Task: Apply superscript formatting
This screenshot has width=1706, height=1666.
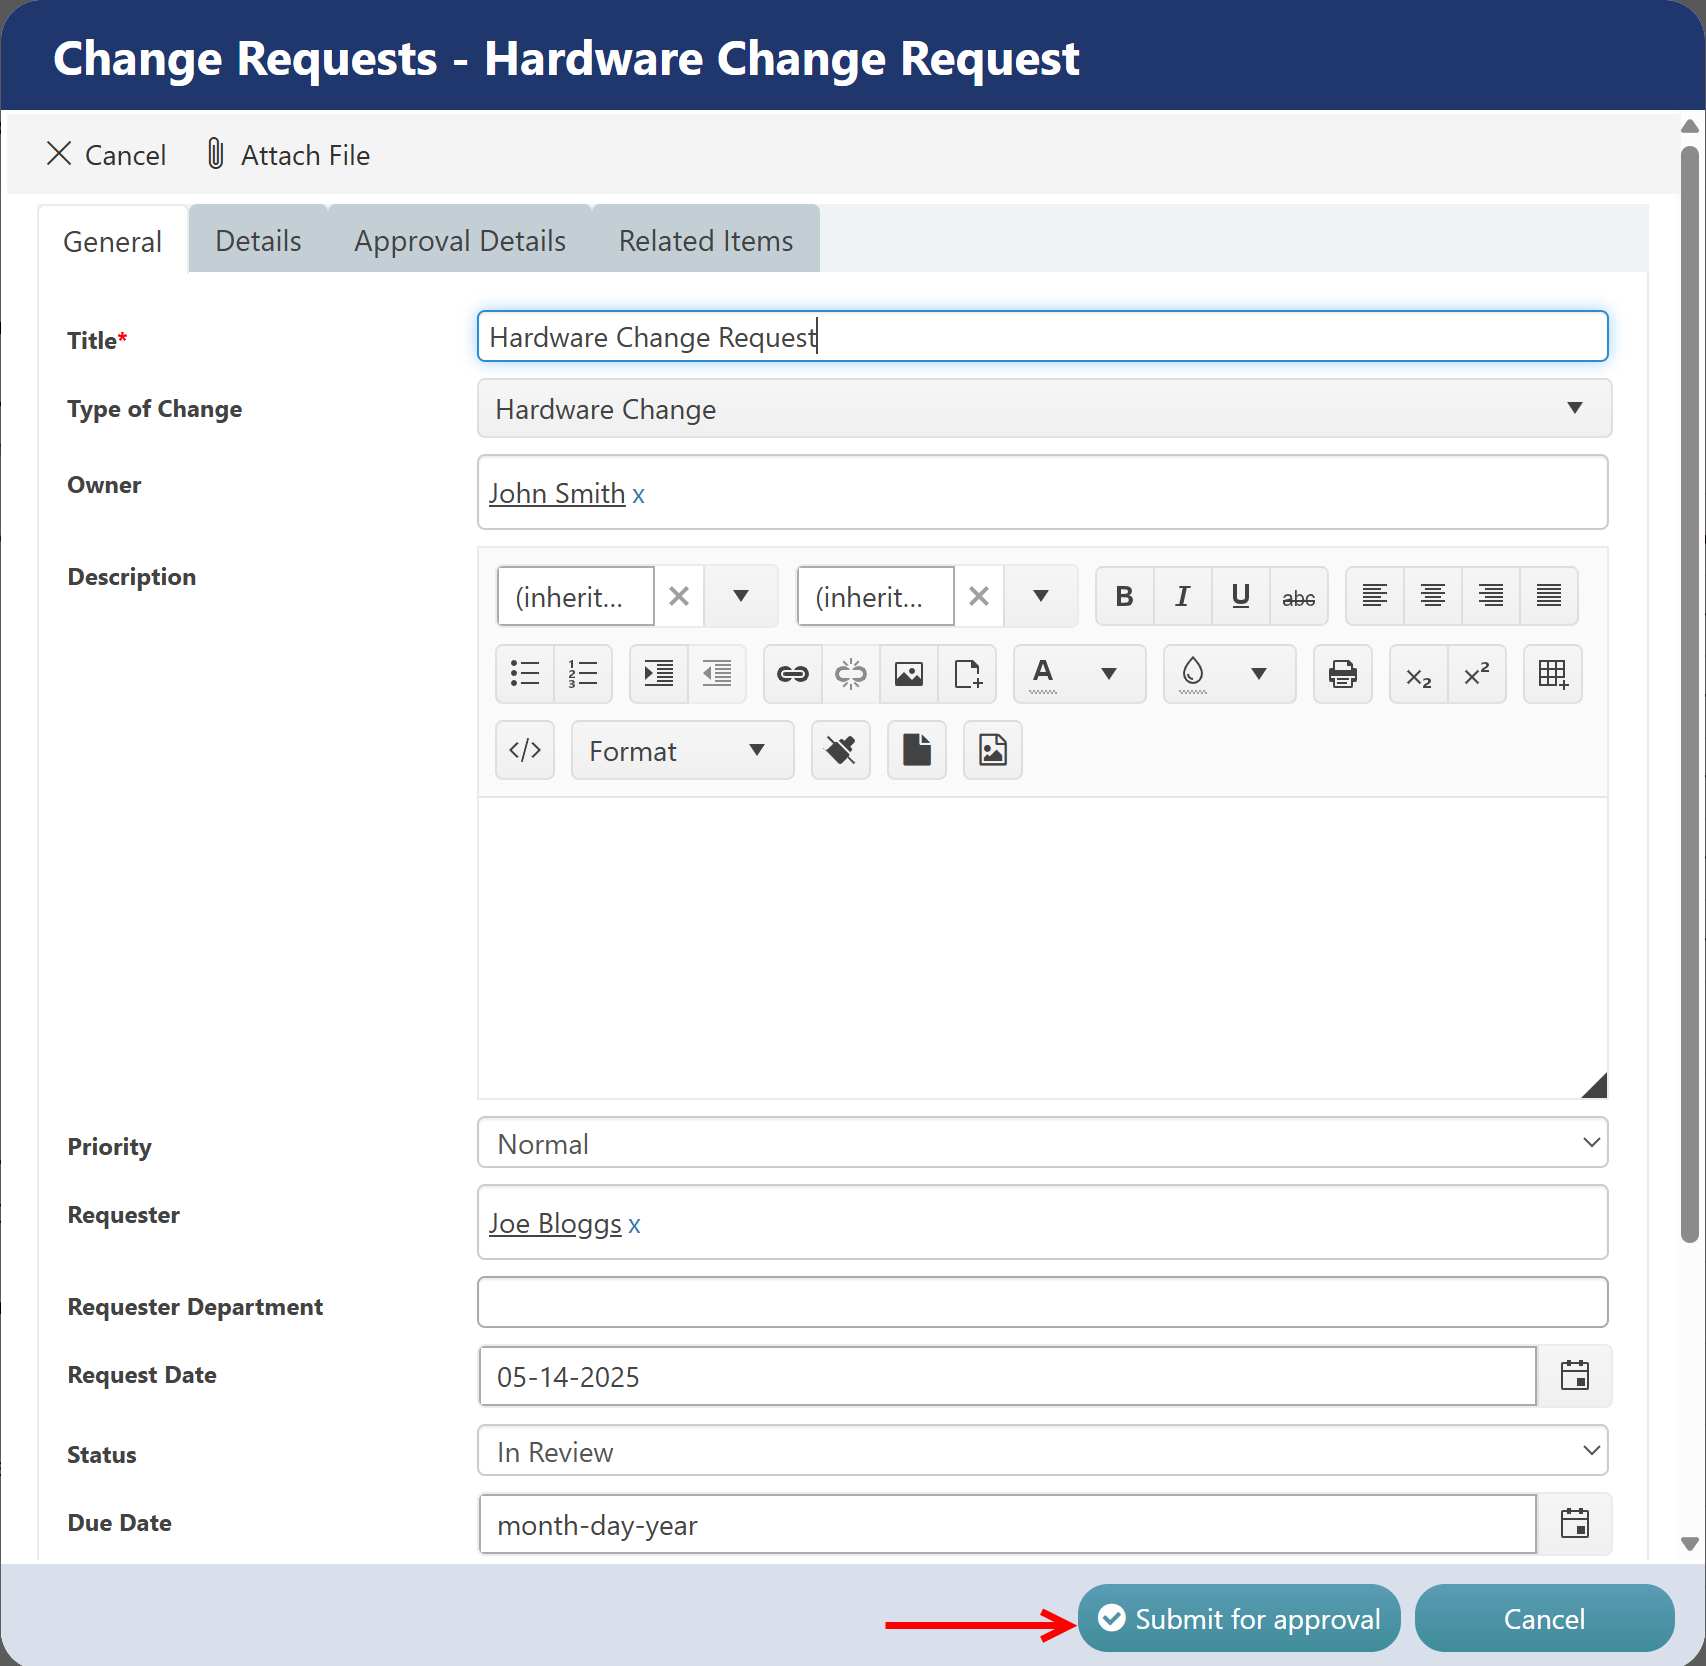Action: click(x=1476, y=674)
